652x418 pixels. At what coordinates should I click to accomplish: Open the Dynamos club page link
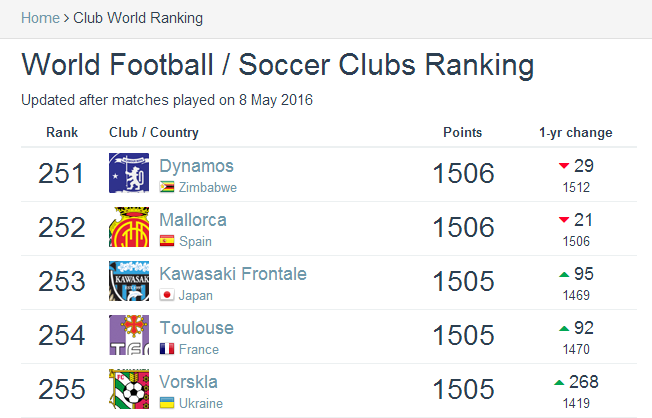(196, 166)
